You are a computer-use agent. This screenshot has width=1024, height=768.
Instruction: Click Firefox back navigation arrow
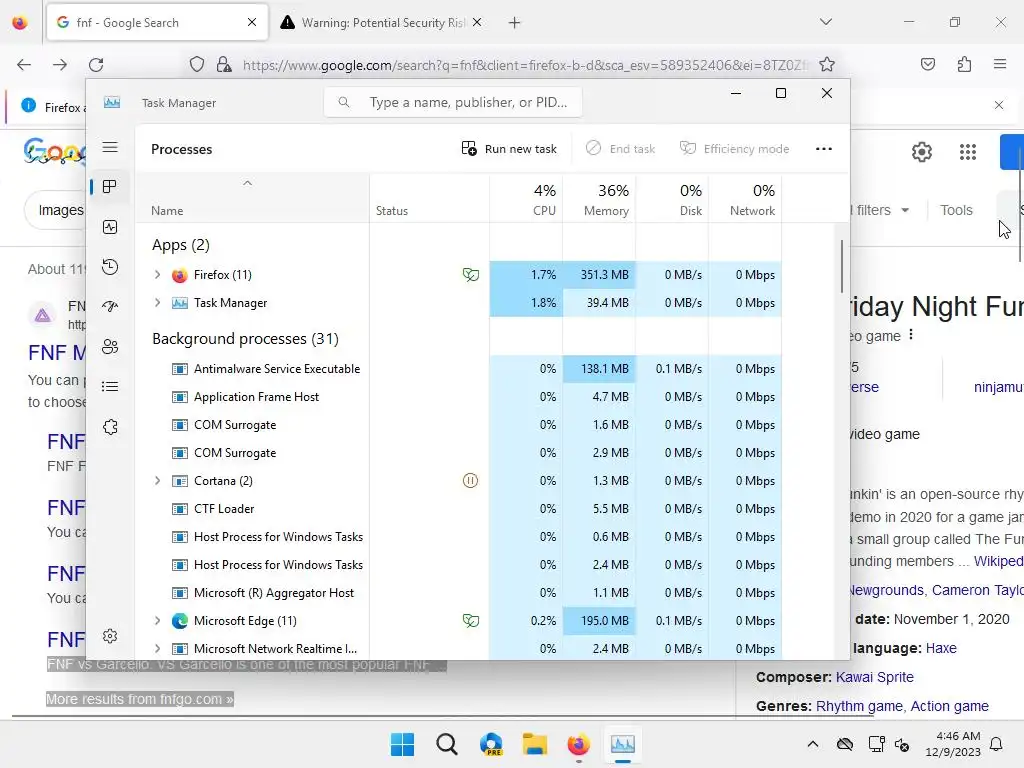pos(24,65)
